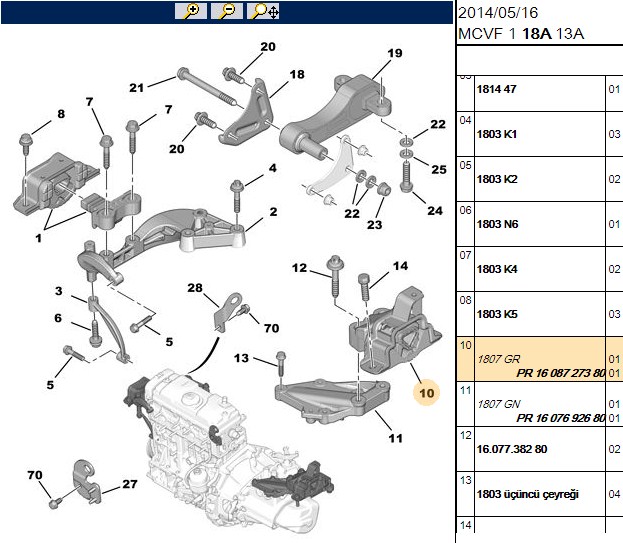Click callout number 8 on the diagram
This screenshot has width=623, height=543.
click(x=61, y=114)
